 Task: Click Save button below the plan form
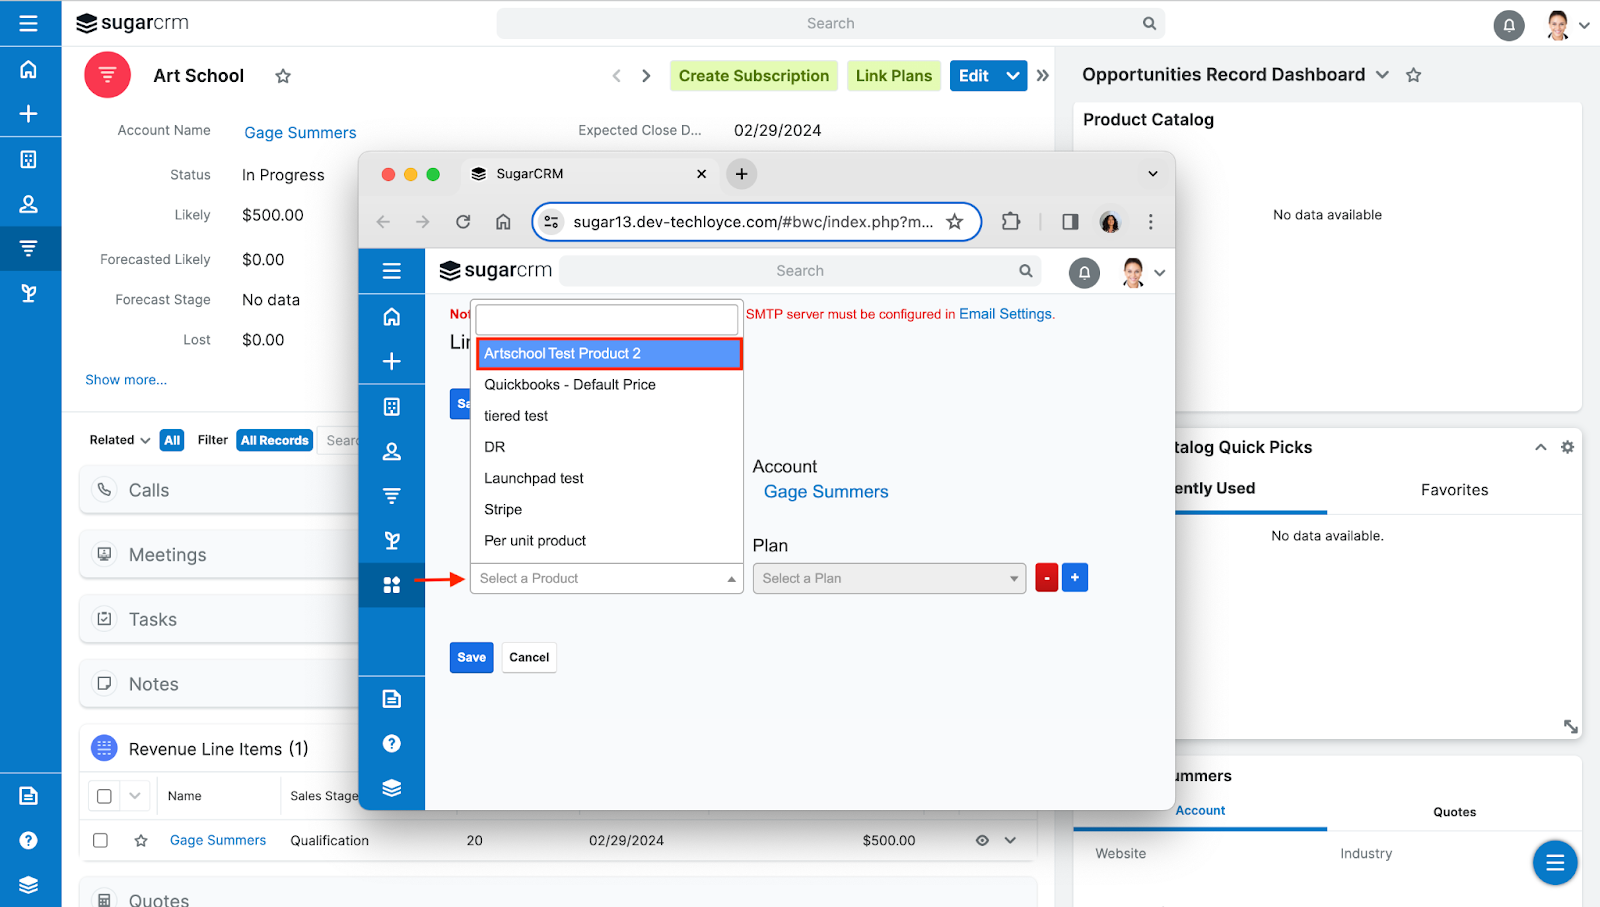pyautogui.click(x=472, y=657)
